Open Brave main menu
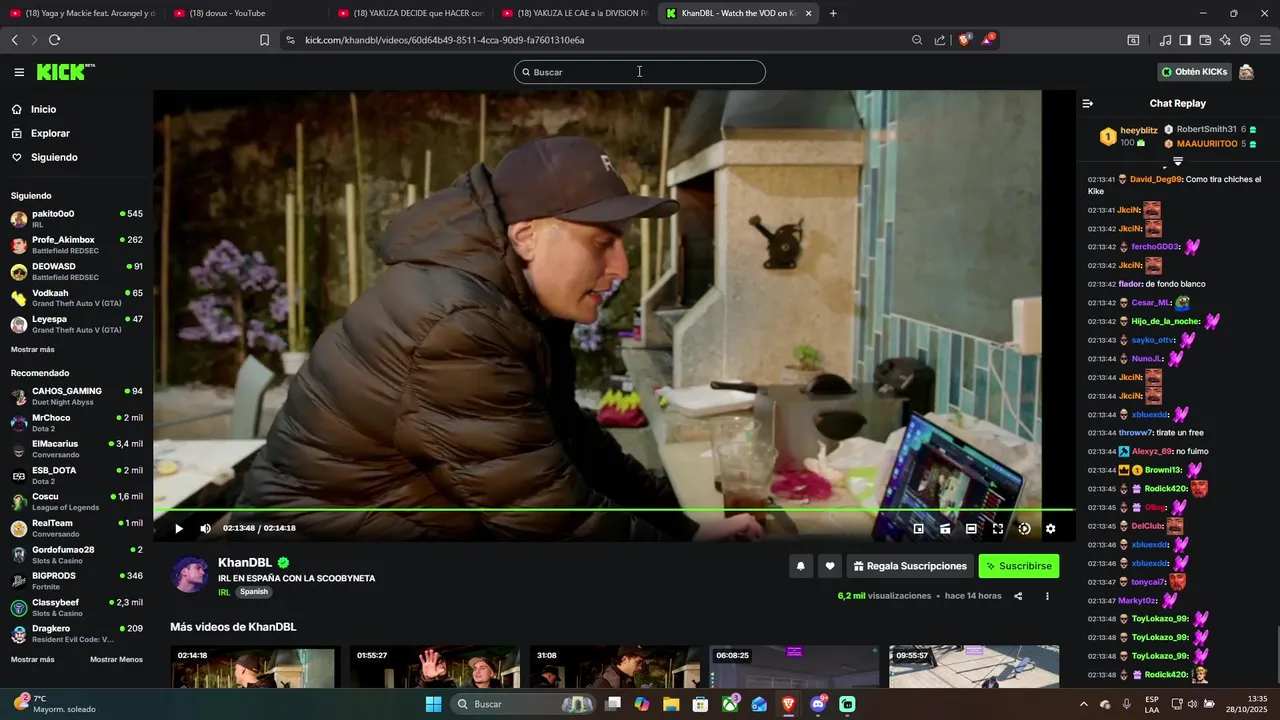 pyautogui.click(x=1266, y=40)
